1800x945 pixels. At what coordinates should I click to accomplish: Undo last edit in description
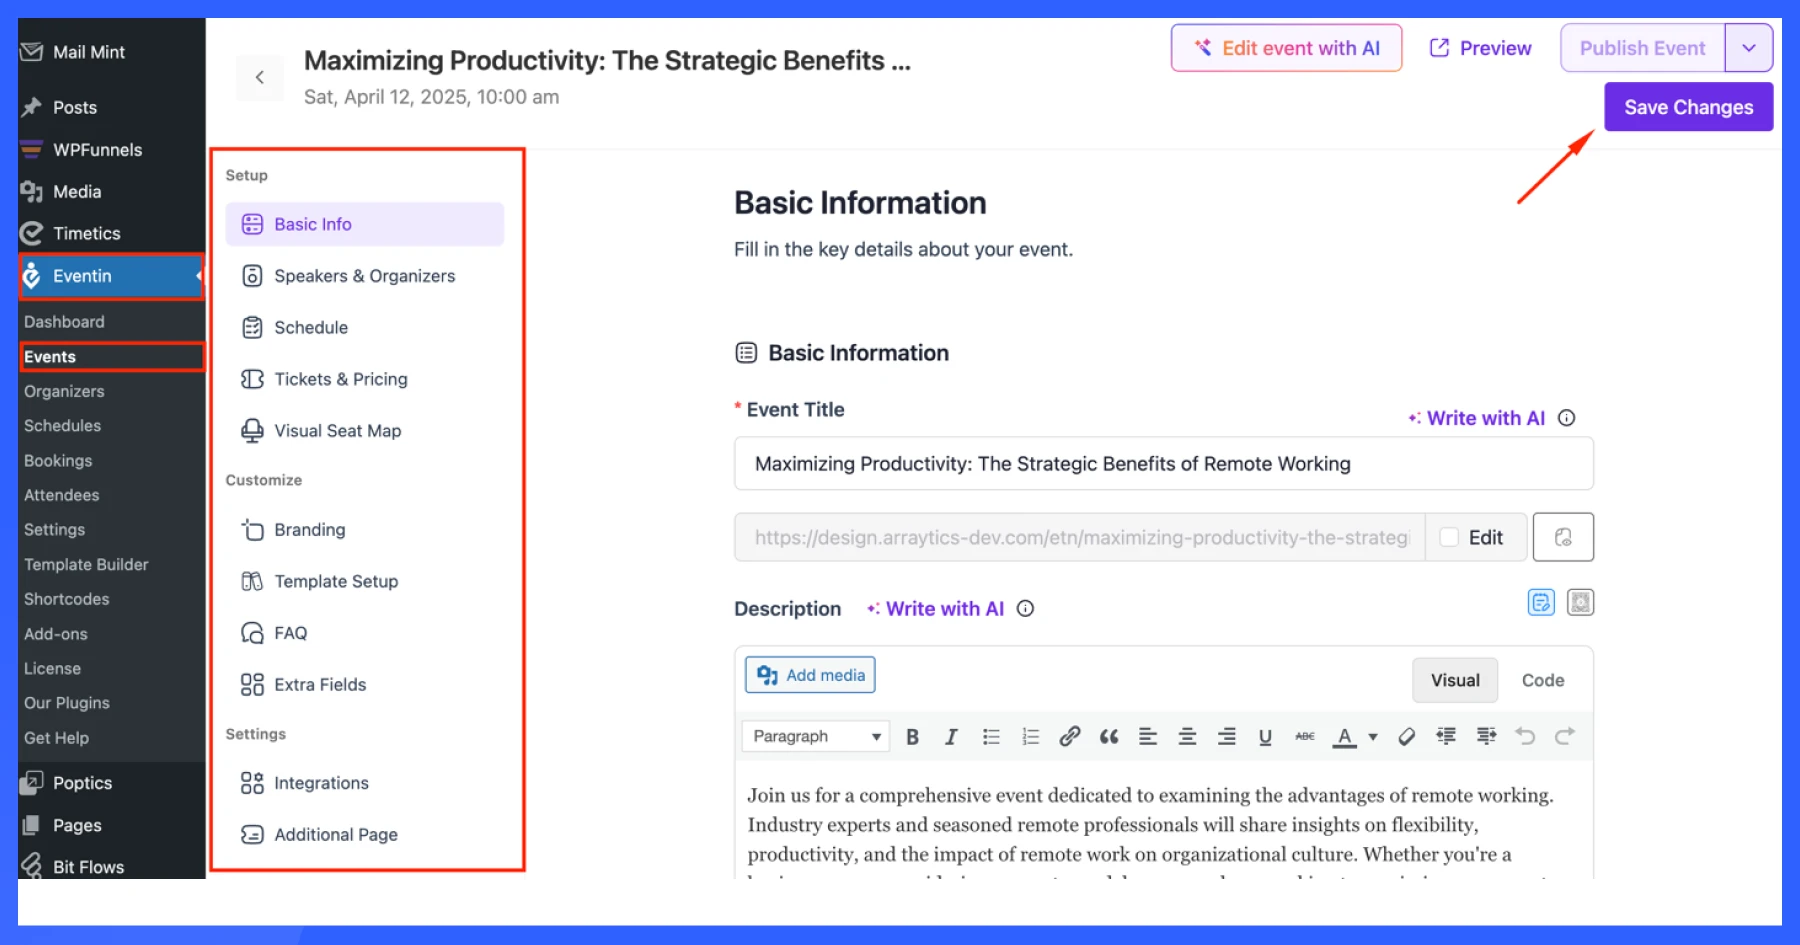click(1525, 737)
